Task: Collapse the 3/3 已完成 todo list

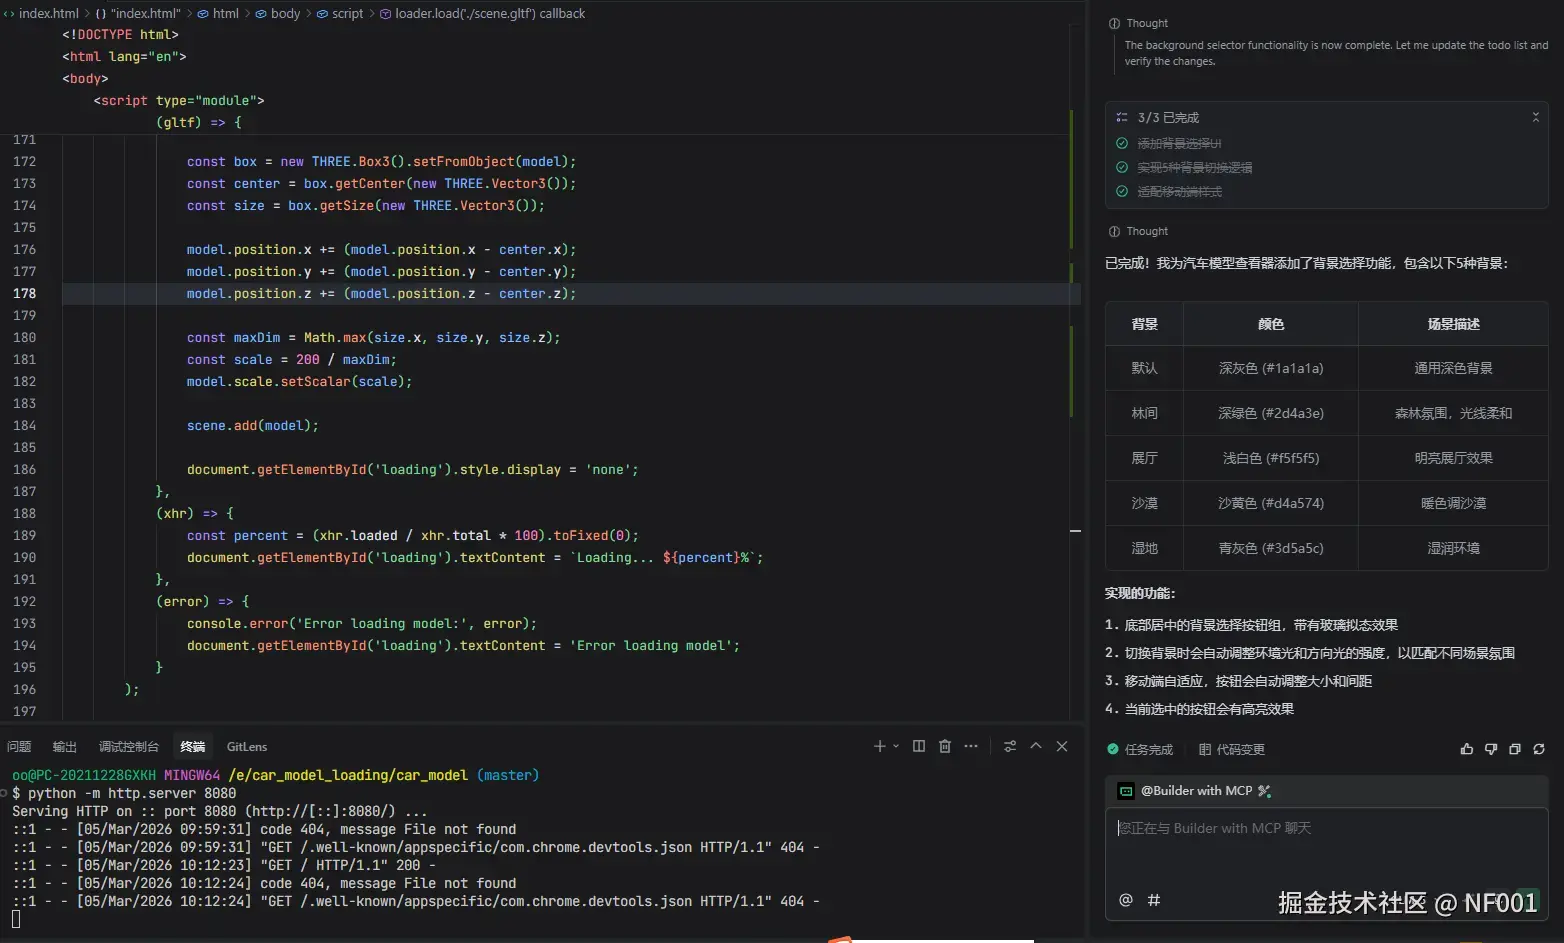Action: tap(1536, 117)
